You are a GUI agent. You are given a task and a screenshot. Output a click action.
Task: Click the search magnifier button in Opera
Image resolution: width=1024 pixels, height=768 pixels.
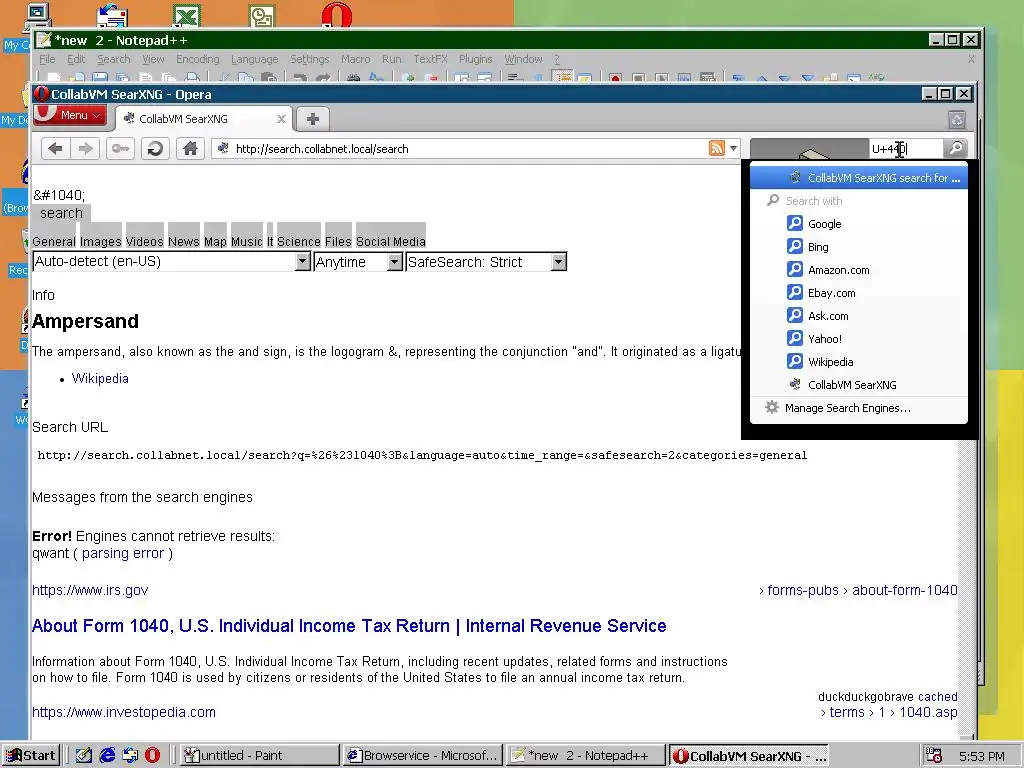pos(955,148)
